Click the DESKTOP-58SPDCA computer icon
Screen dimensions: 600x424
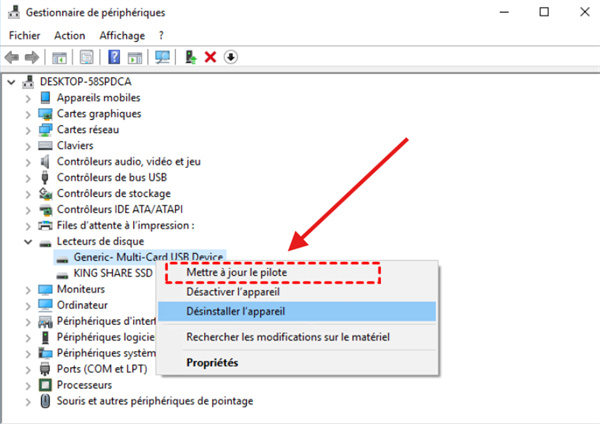[28, 82]
